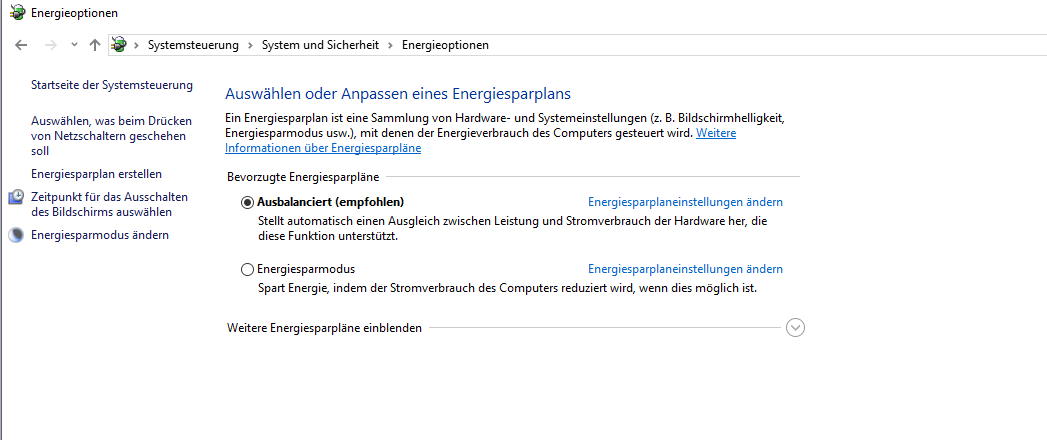Open dropdown chevron after Systemsteuerung breadcrumb
This screenshot has width=1047, height=440.
point(251,45)
